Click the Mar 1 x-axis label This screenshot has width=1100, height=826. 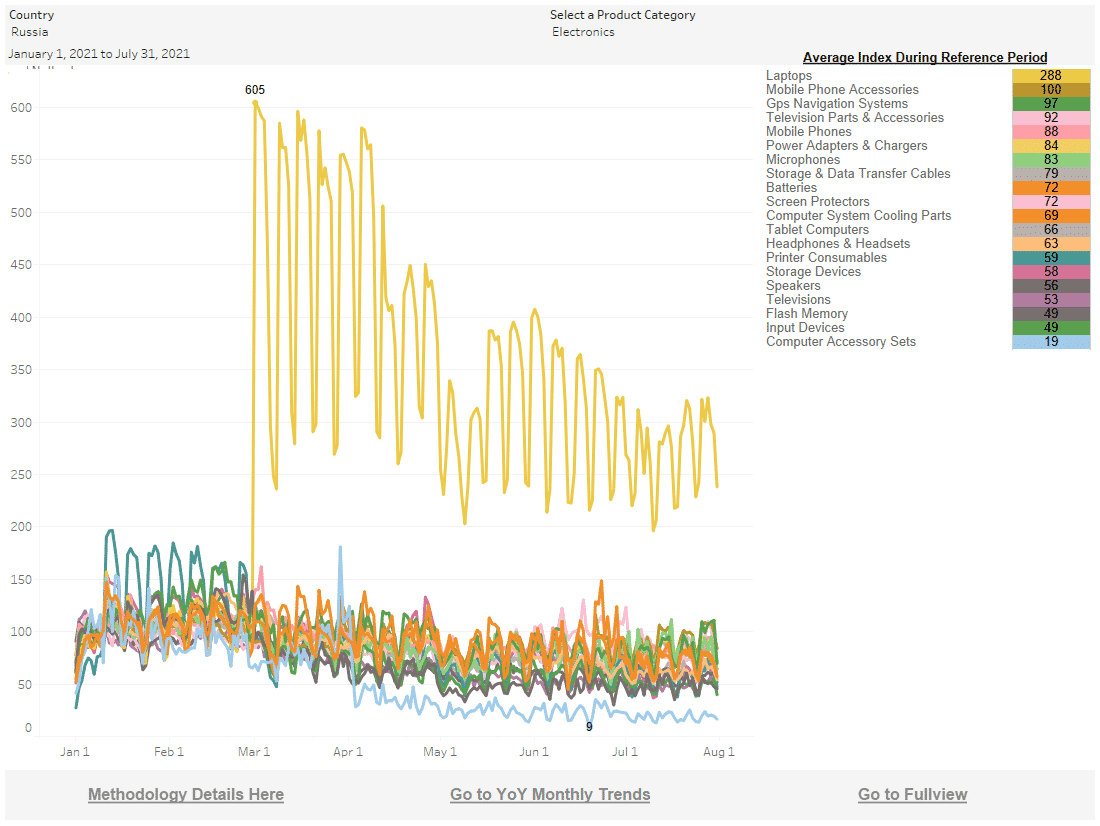255,752
